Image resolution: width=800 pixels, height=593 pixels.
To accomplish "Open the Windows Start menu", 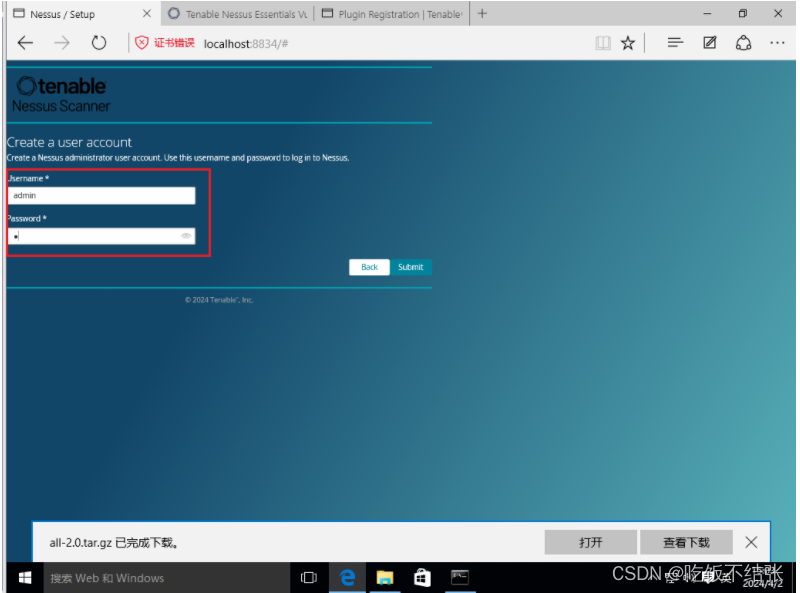I will coord(24,578).
